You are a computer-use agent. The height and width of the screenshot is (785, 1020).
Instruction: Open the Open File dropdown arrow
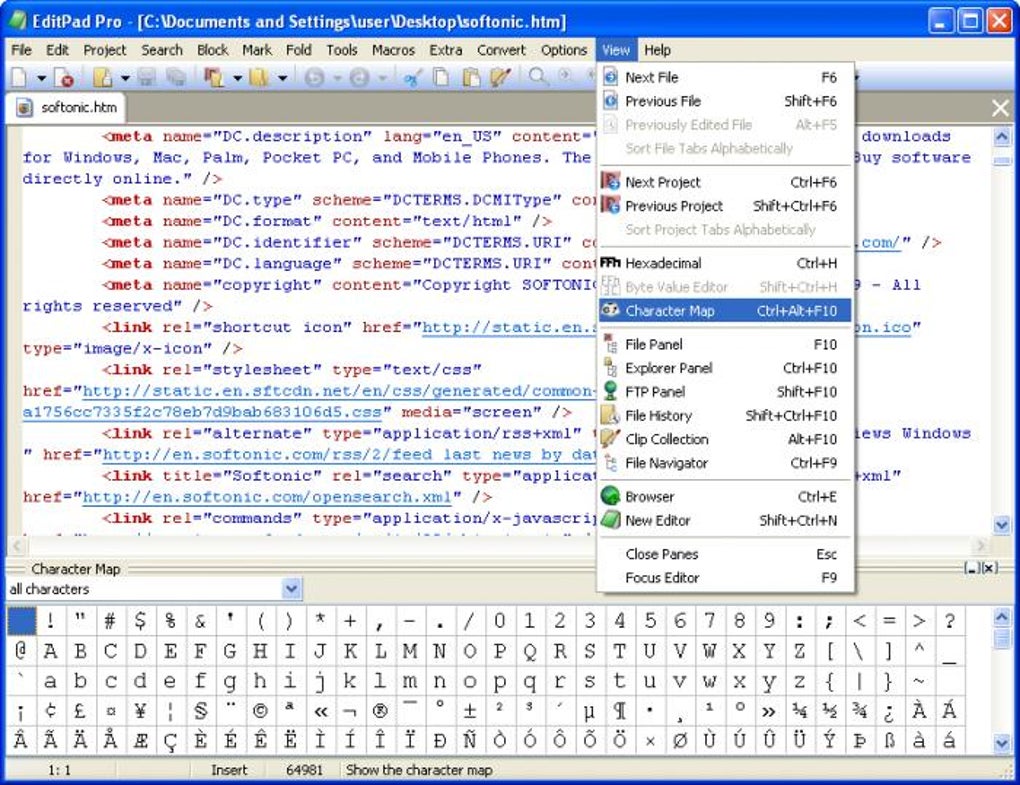125,78
